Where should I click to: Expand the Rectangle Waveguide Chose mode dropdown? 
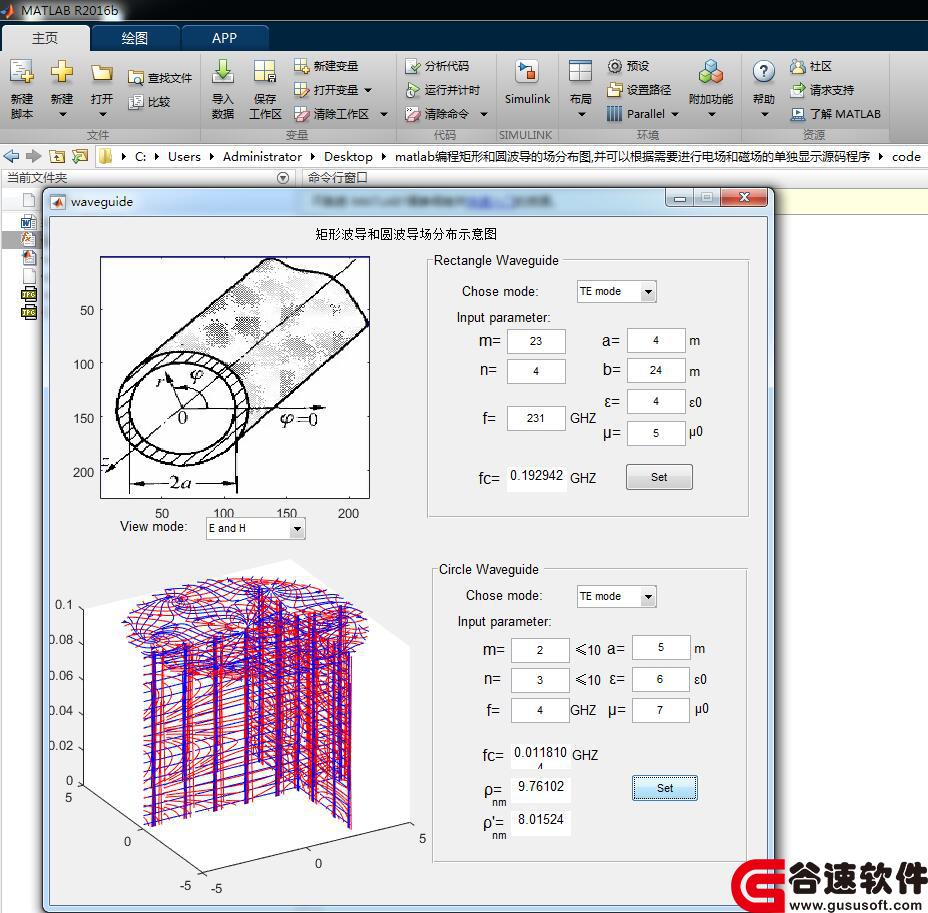coord(648,292)
